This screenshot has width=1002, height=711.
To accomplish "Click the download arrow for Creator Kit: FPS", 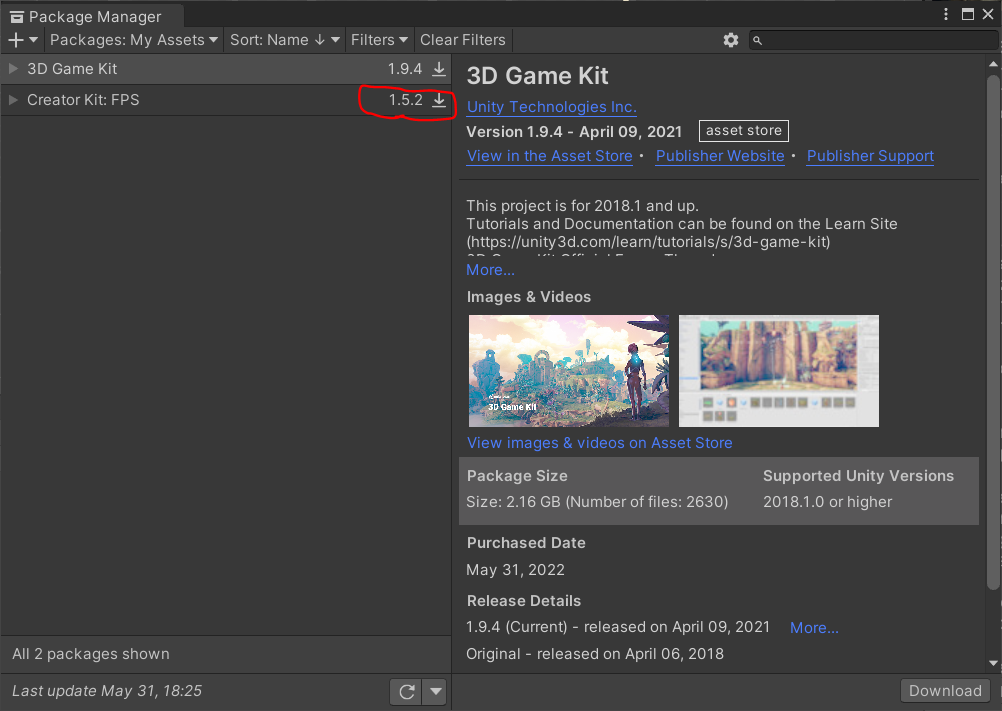I will point(439,100).
